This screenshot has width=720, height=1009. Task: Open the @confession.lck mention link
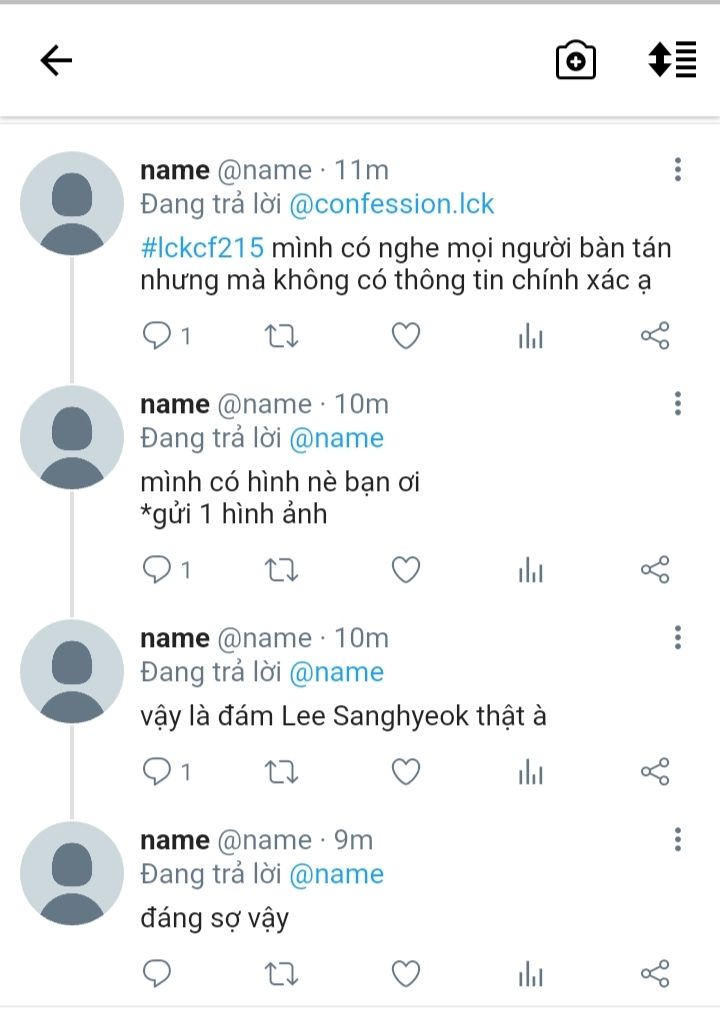(392, 204)
